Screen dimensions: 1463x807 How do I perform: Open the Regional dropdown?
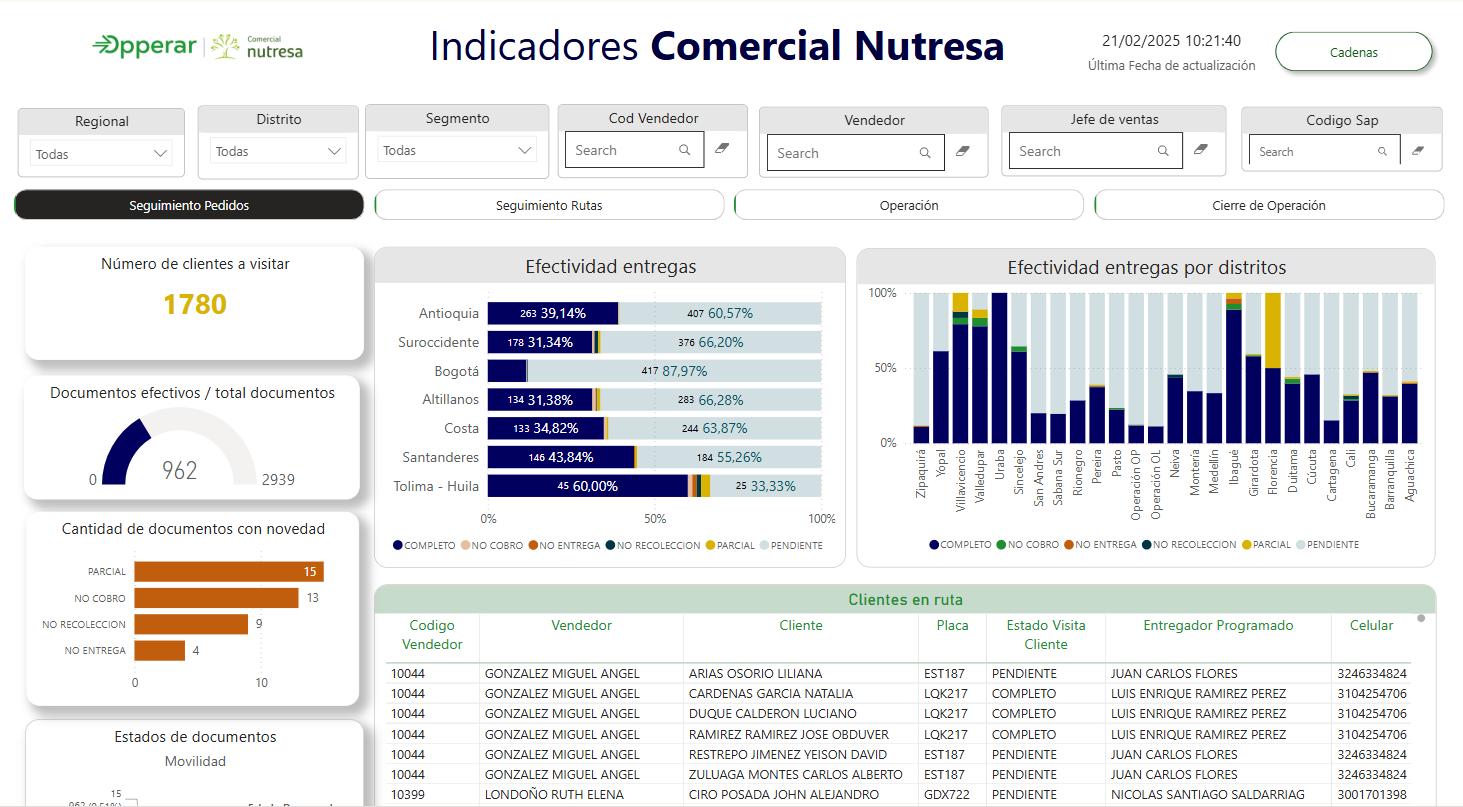point(101,154)
